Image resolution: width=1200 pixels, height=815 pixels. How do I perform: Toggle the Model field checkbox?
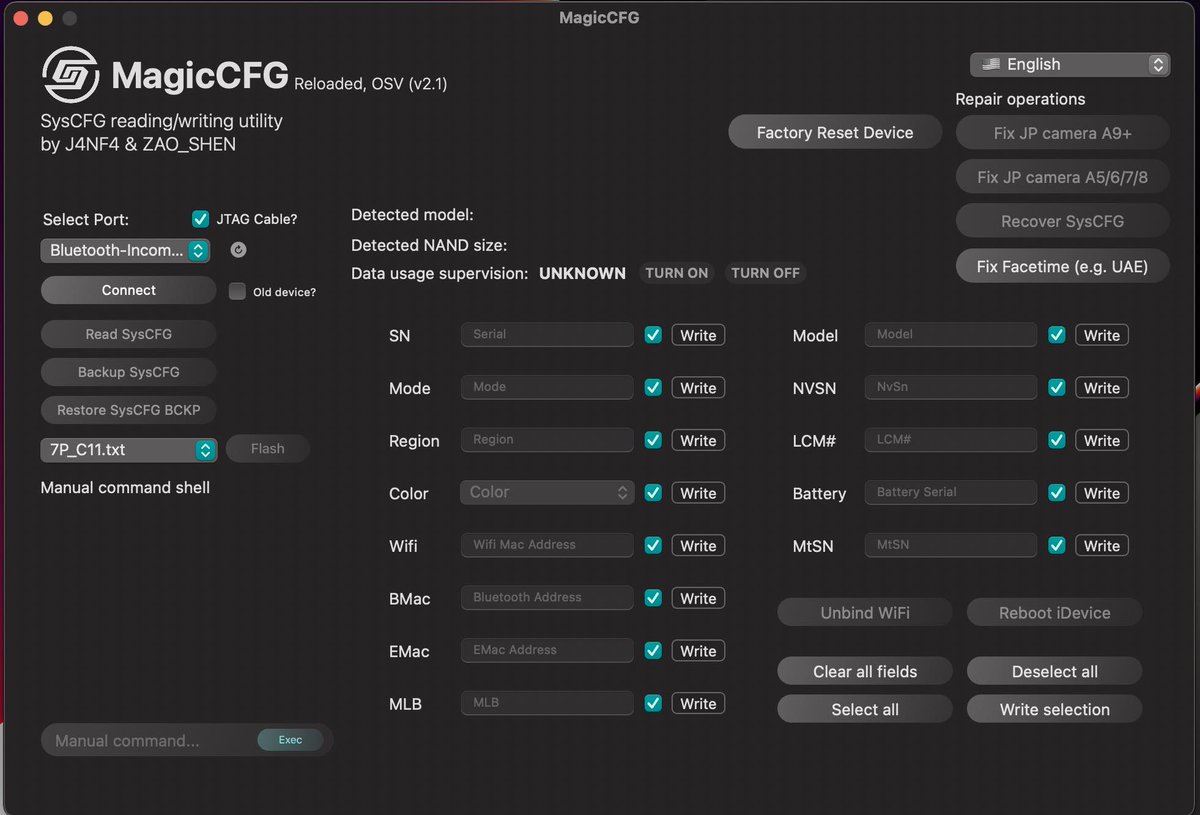click(x=1057, y=335)
